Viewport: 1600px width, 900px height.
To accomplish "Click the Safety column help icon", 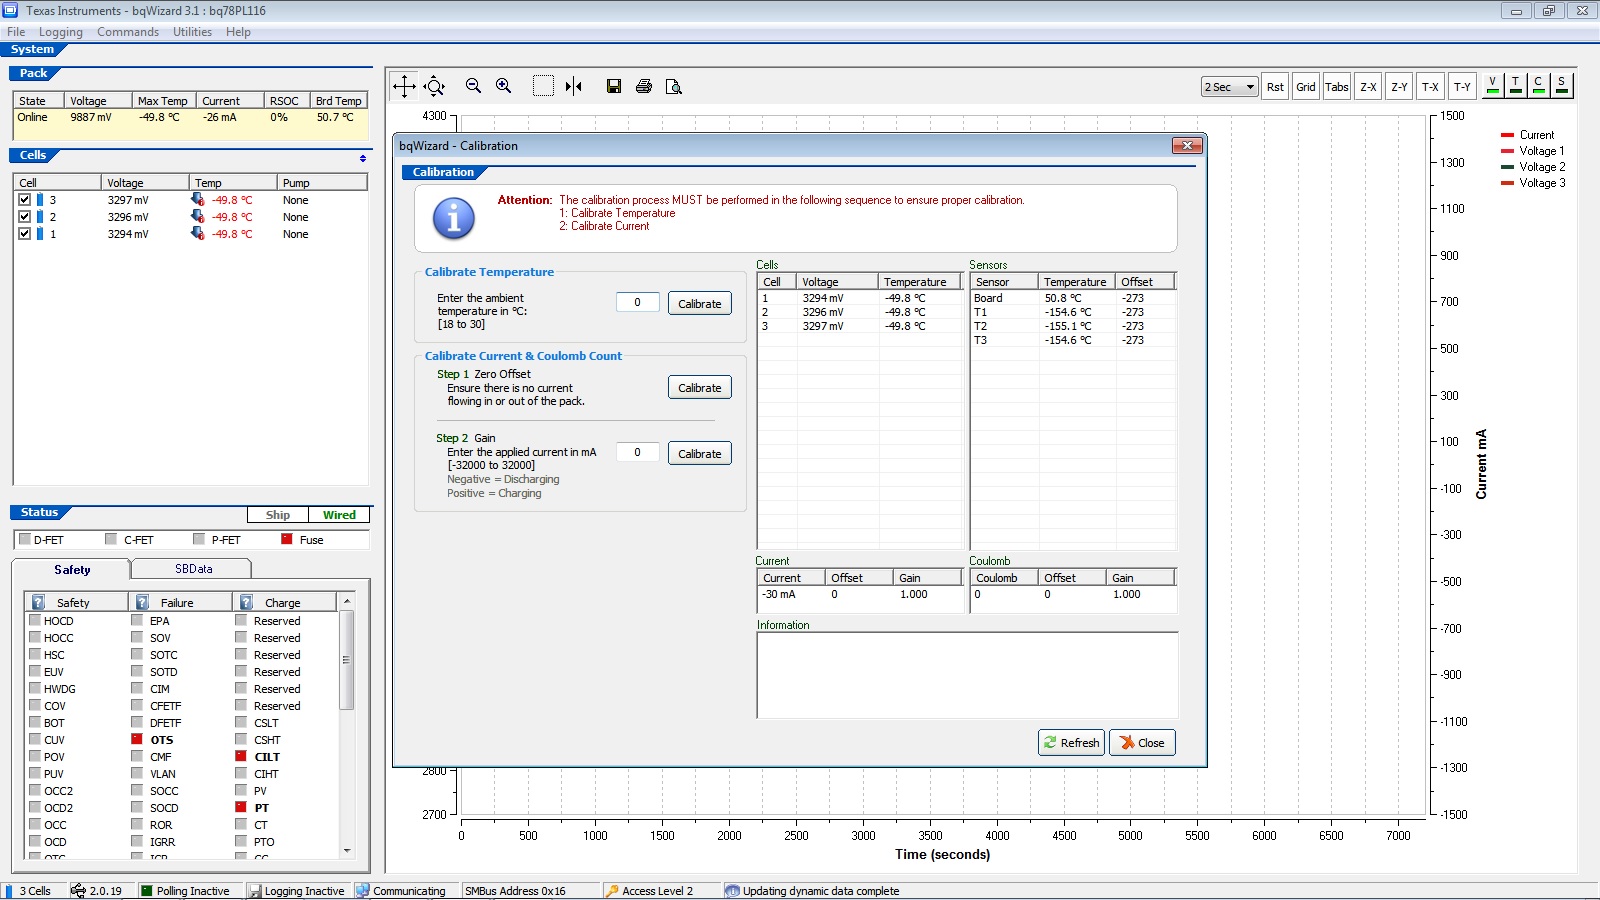I will point(38,602).
